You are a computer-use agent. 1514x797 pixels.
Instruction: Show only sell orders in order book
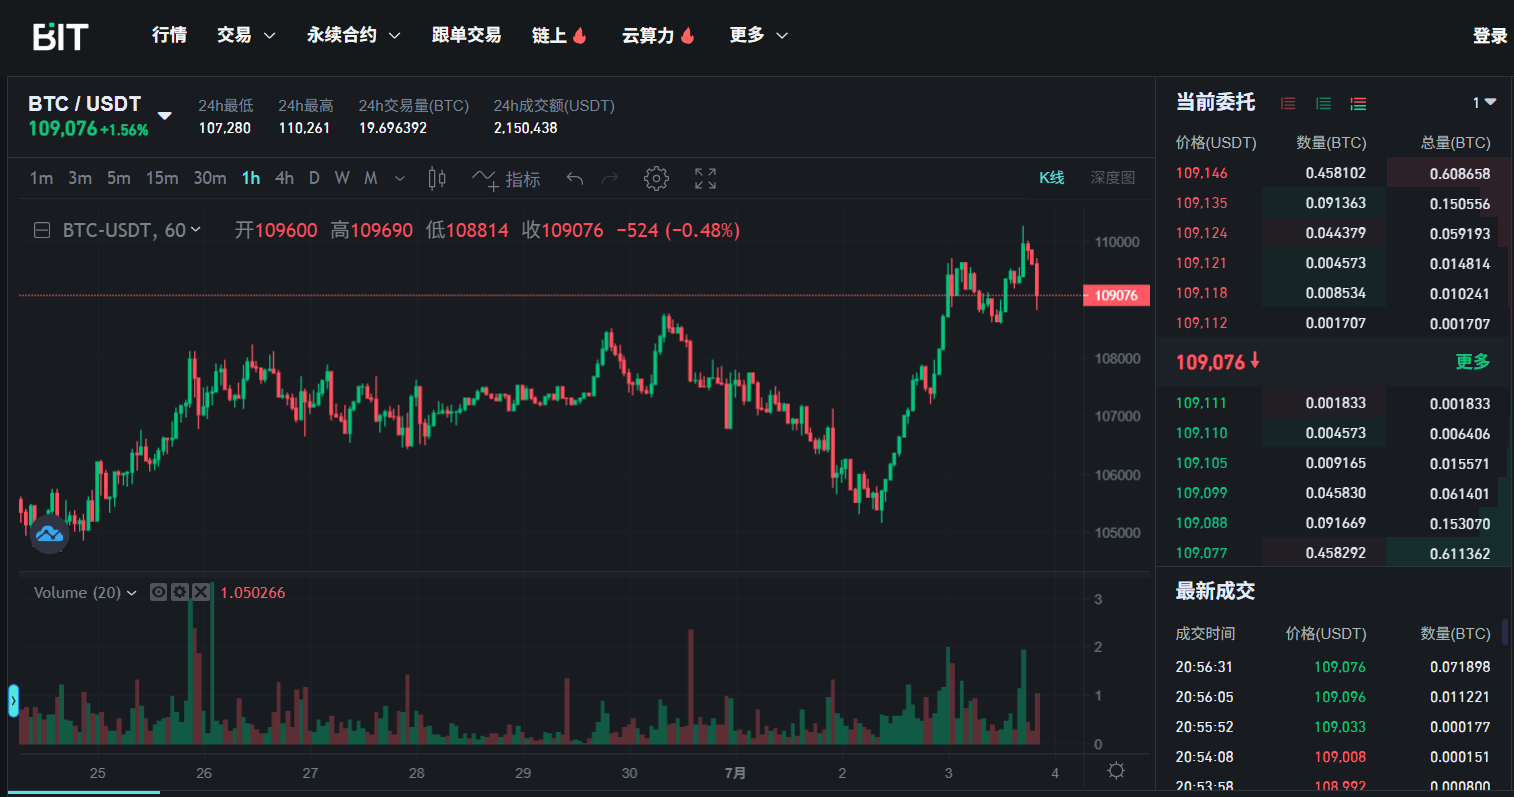pos(1288,103)
